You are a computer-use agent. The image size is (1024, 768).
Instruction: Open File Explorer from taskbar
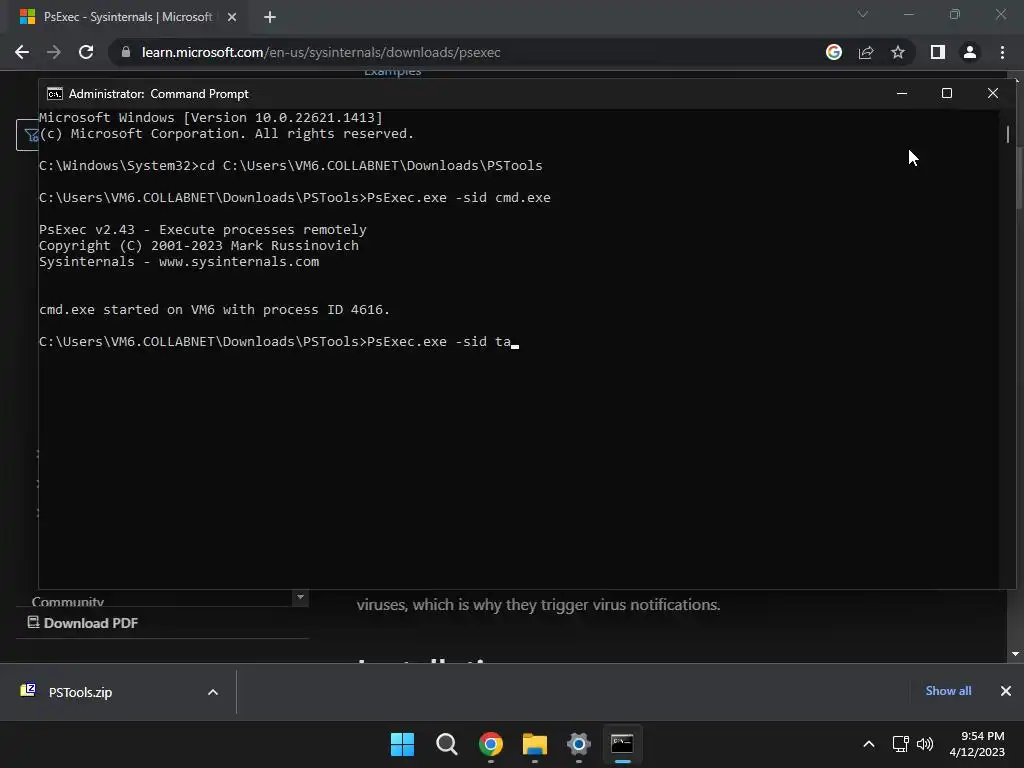click(534, 744)
